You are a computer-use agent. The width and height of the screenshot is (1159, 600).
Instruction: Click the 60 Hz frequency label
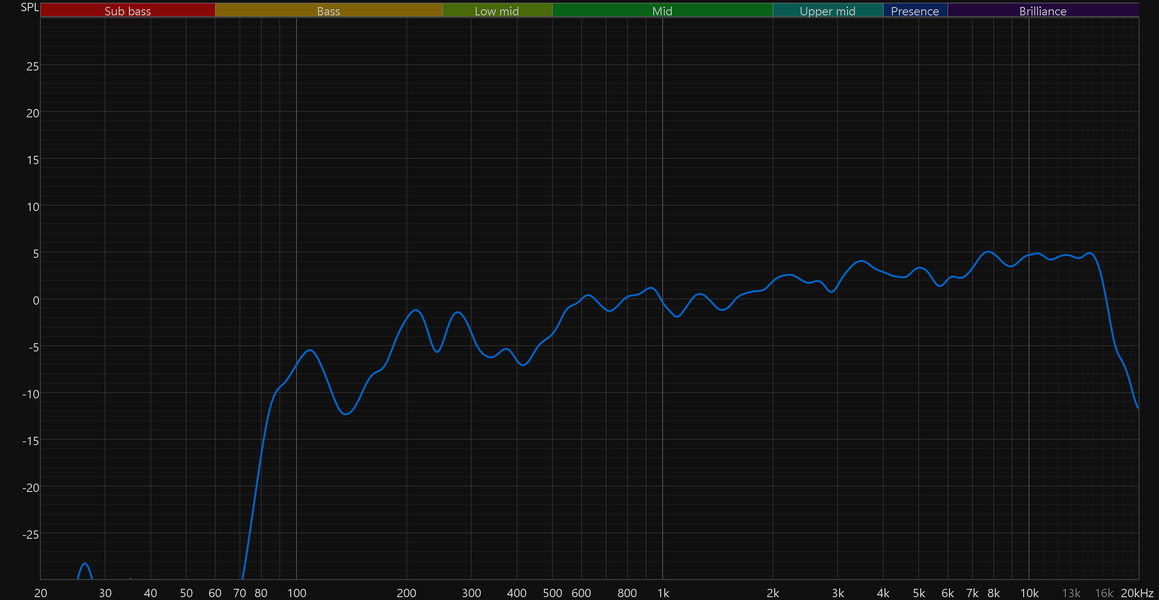[215, 593]
